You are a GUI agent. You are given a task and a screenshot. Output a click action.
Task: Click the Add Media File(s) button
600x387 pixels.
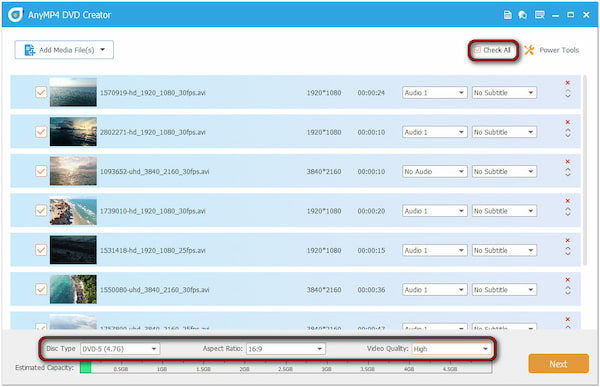click(59, 50)
